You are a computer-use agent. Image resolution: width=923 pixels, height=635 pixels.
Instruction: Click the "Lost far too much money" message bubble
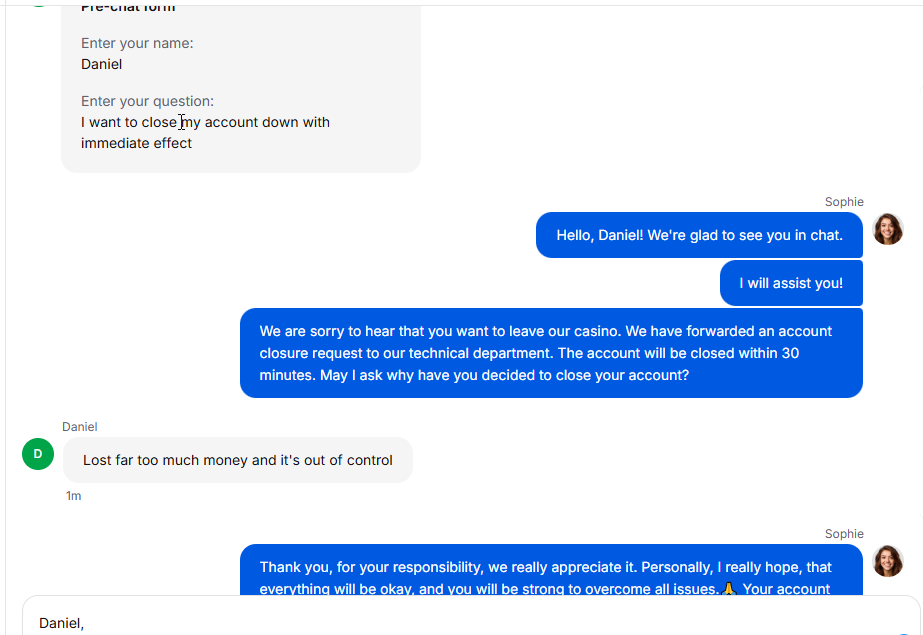238,460
